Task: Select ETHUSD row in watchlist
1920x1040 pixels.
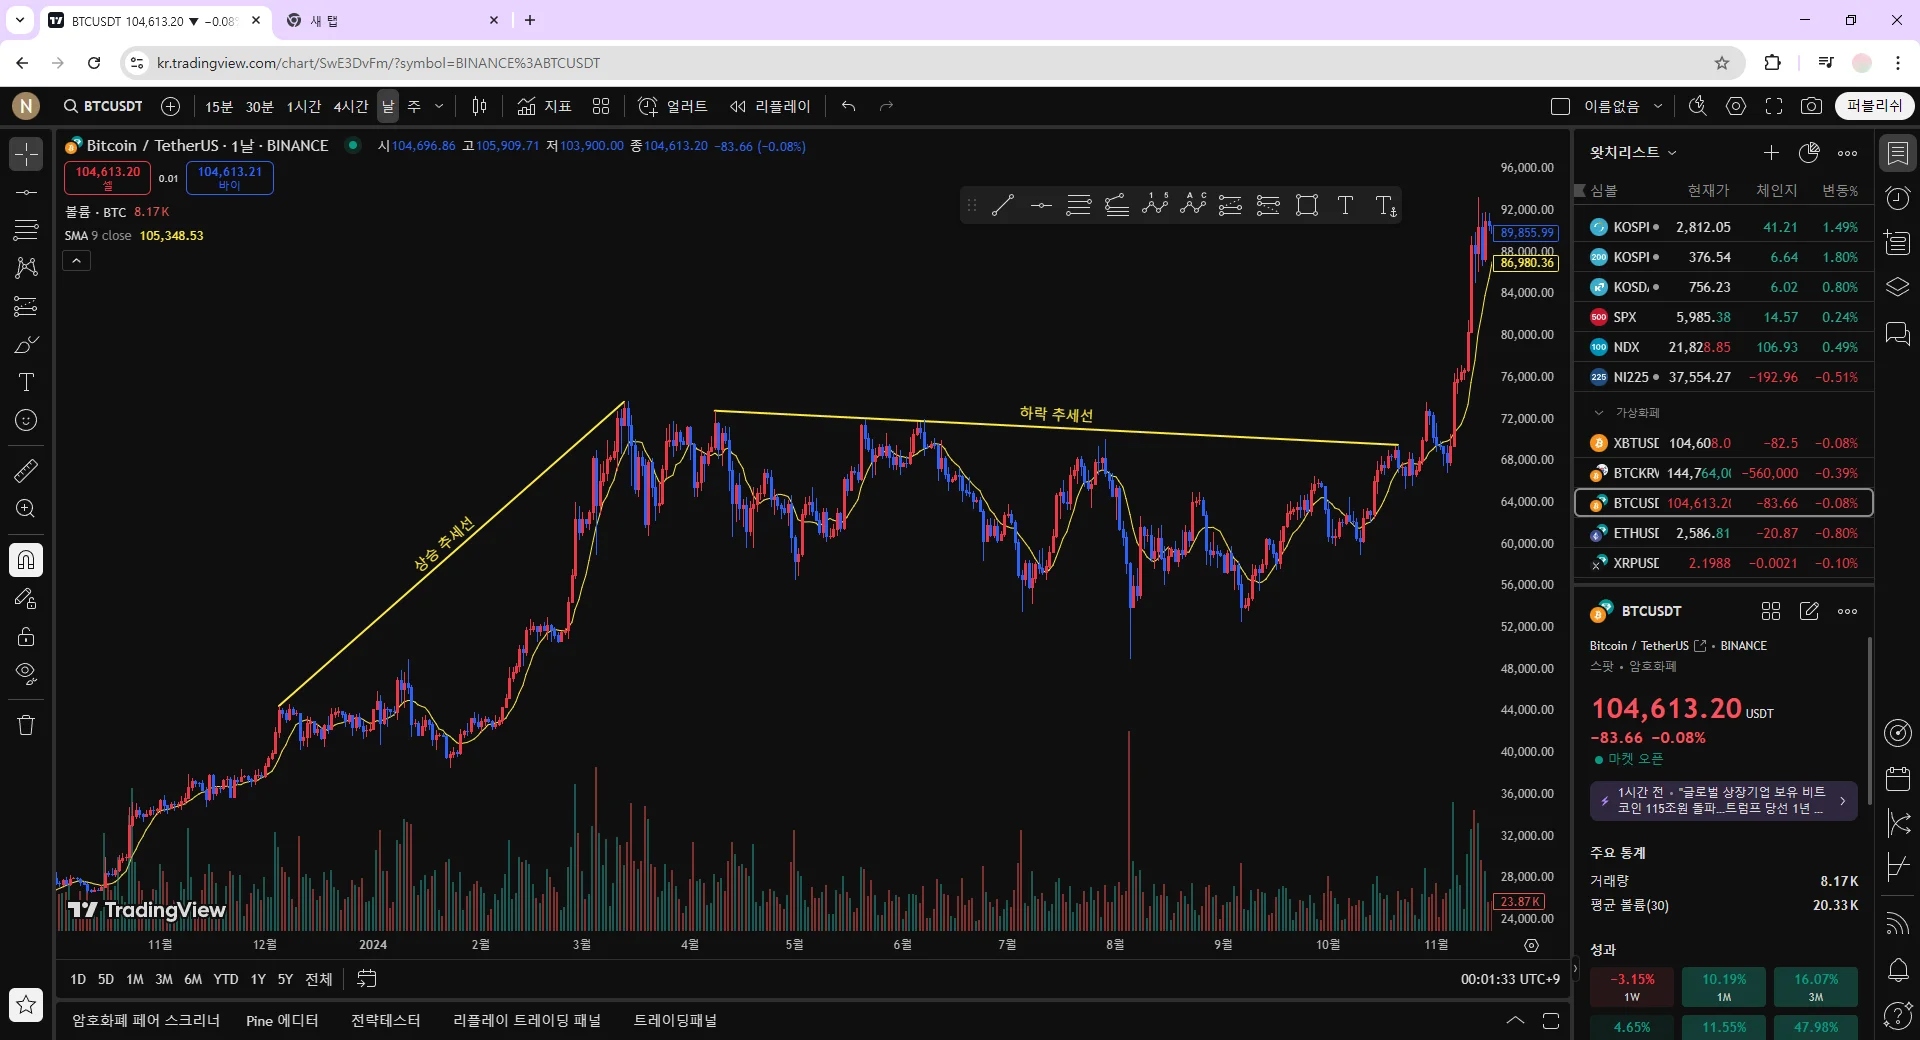Action: pos(1724,533)
